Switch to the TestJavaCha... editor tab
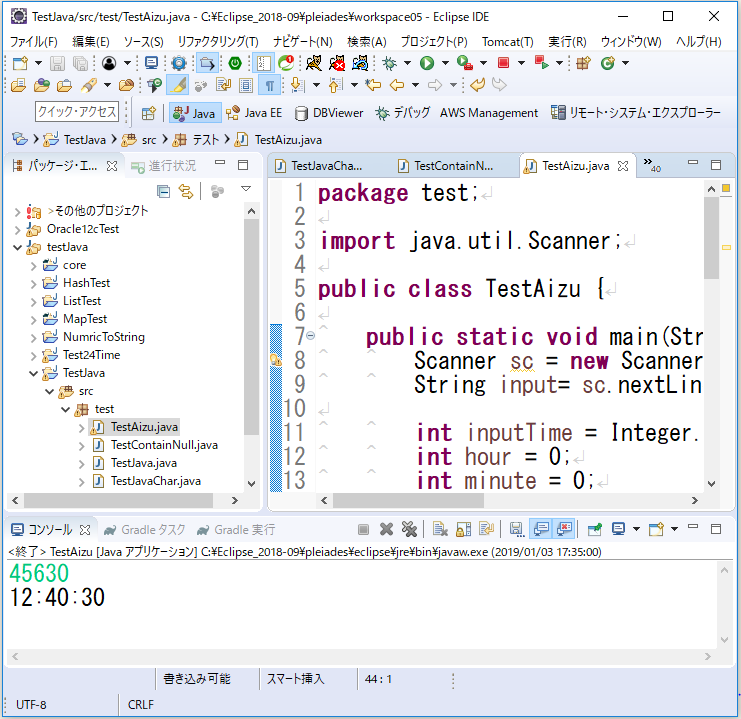Image resolution: width=741 pixels, height=719 pixels. click(319, 166)
